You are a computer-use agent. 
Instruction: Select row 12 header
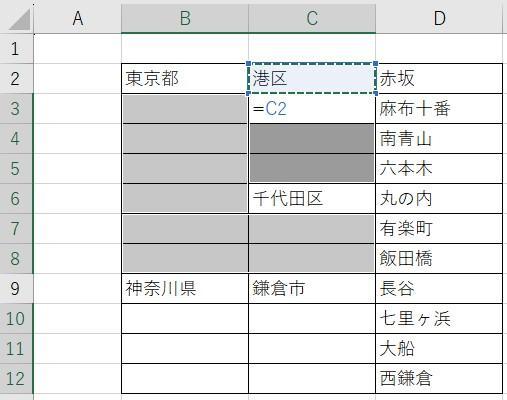point(16,378)
